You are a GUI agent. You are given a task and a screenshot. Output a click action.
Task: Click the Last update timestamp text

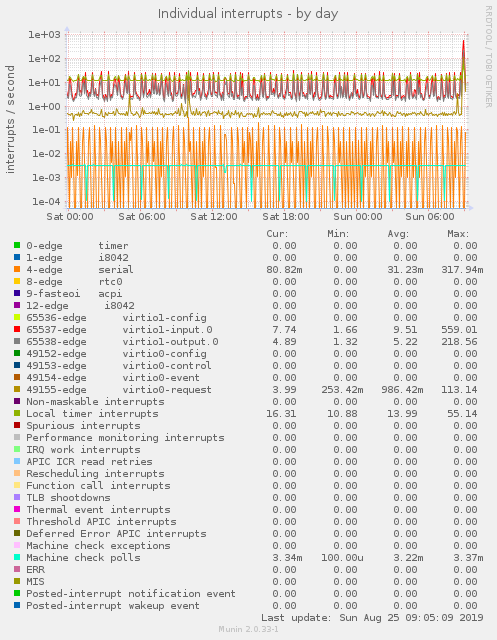point(372,618)
